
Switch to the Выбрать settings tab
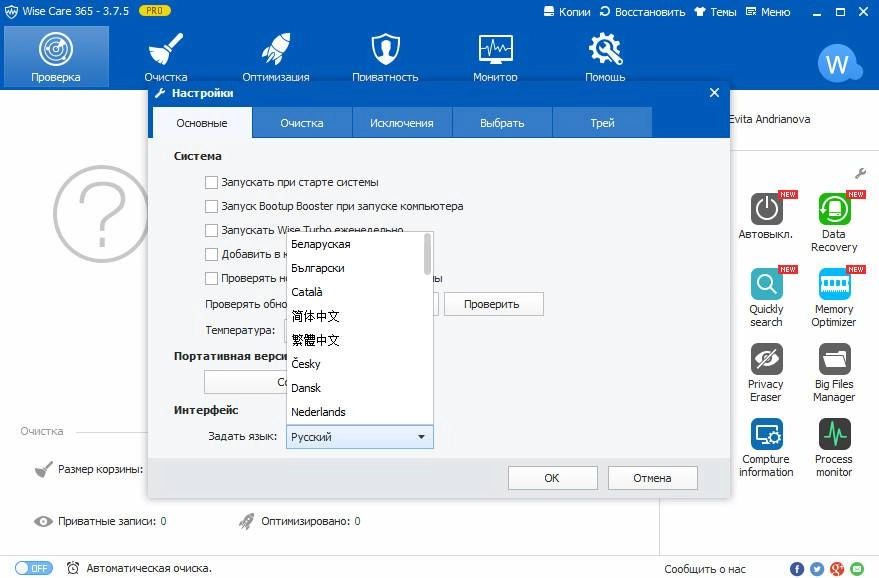click(502, 123)
